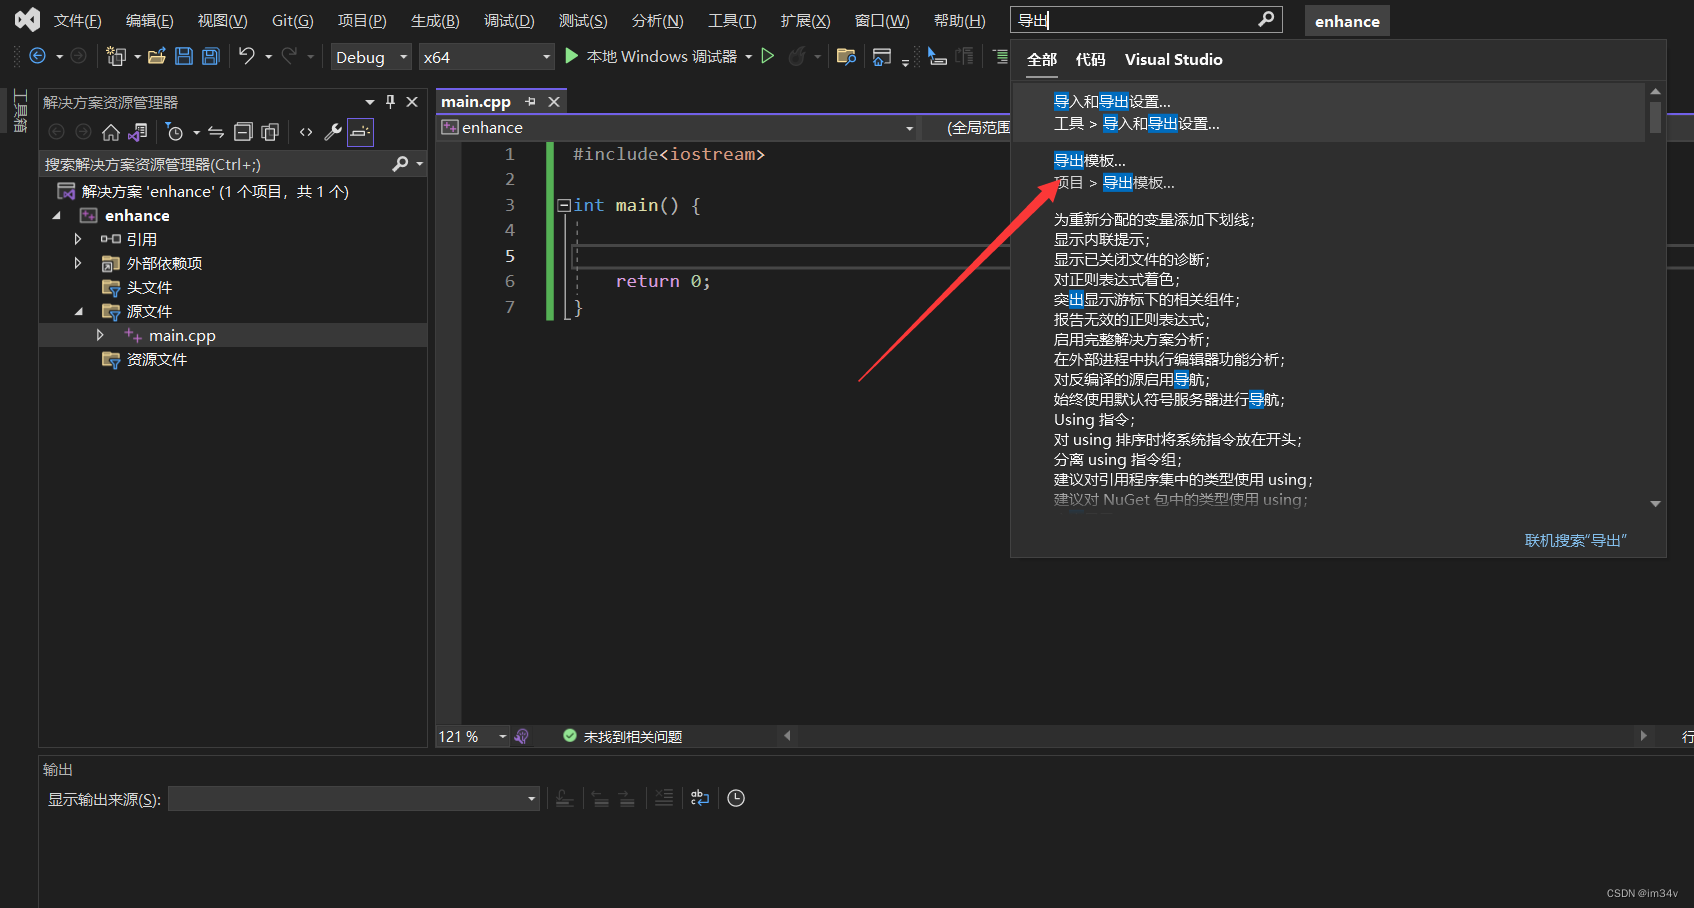This screenshot has height=908, width=1694.
Task: Select the 全部 search results tab
Action: [1042, 60]
